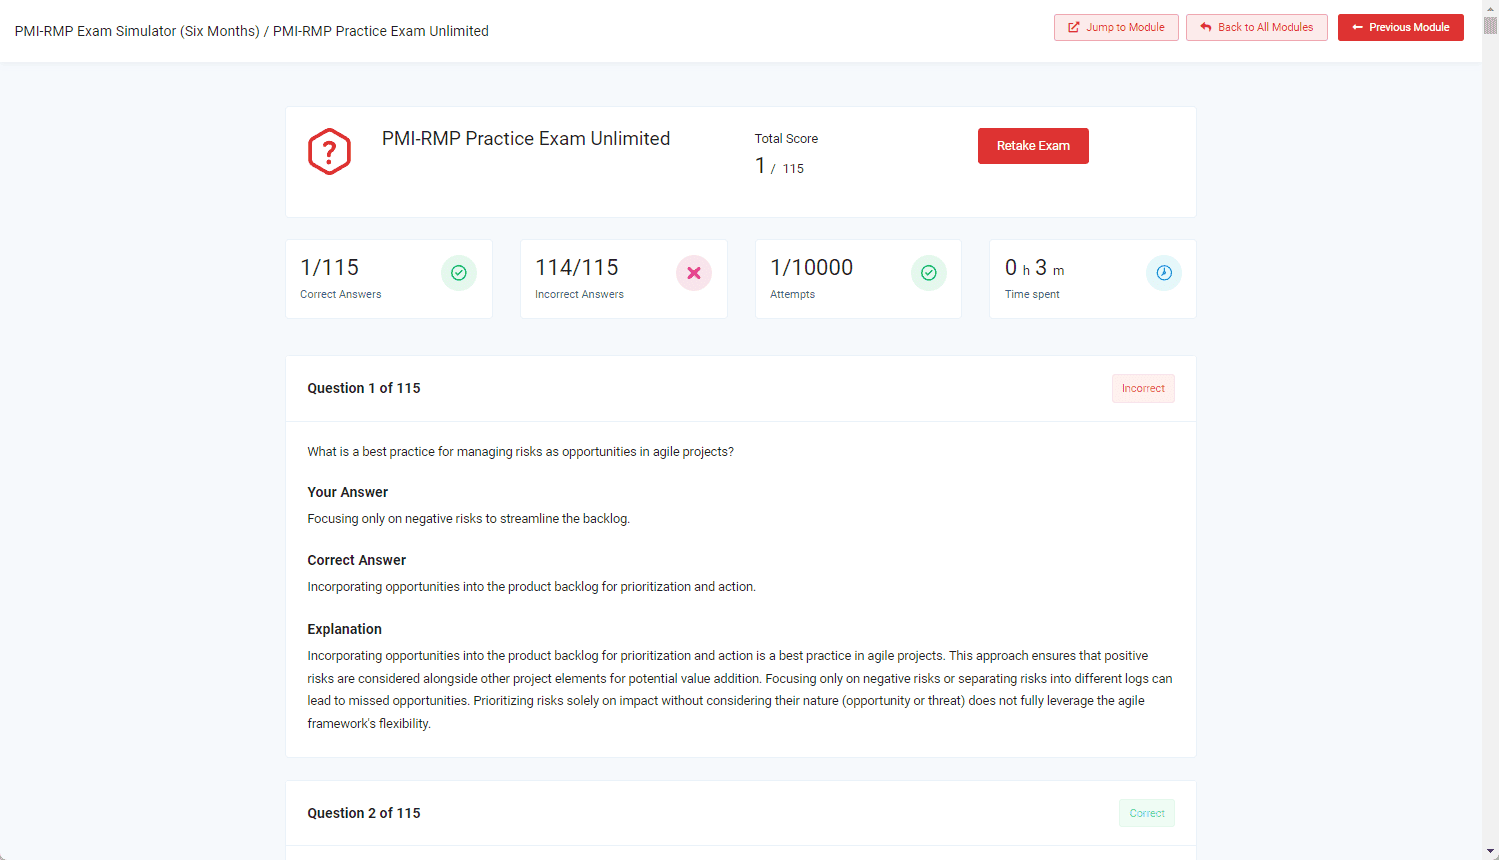
Task: Click the 'Total Score' label
Action: [x=786, y=139]
